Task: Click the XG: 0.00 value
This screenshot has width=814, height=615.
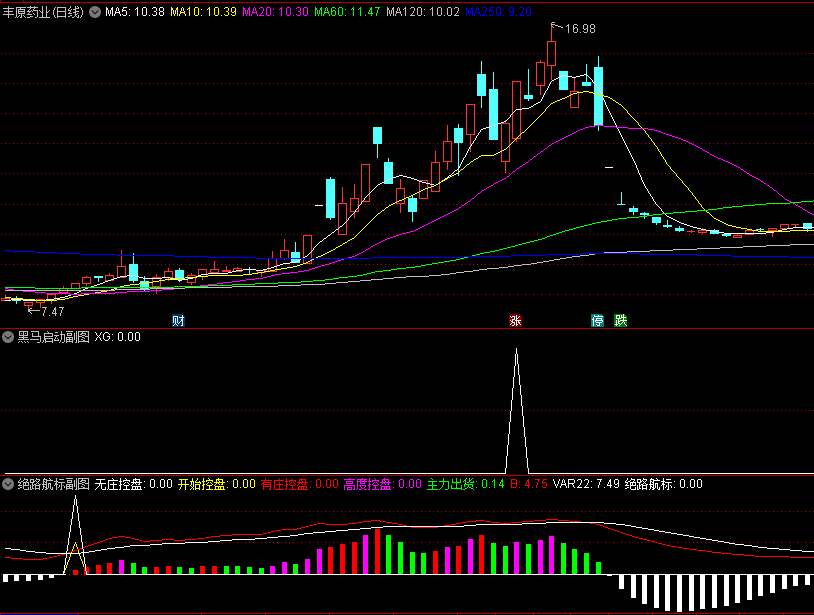Action: (x=117, y=337)
